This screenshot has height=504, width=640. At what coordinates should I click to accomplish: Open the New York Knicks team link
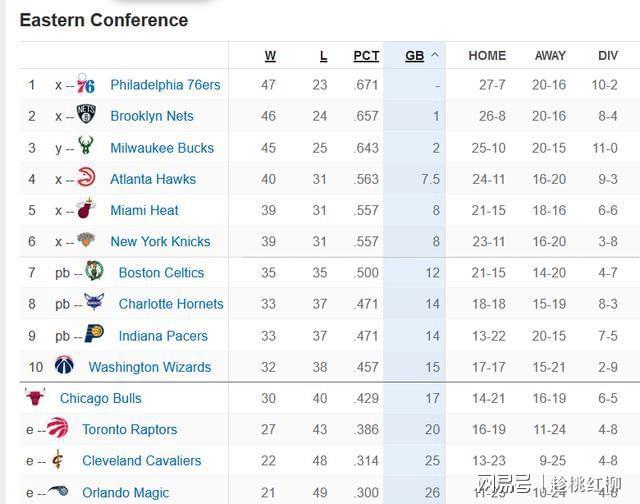[x=160, y=242]
